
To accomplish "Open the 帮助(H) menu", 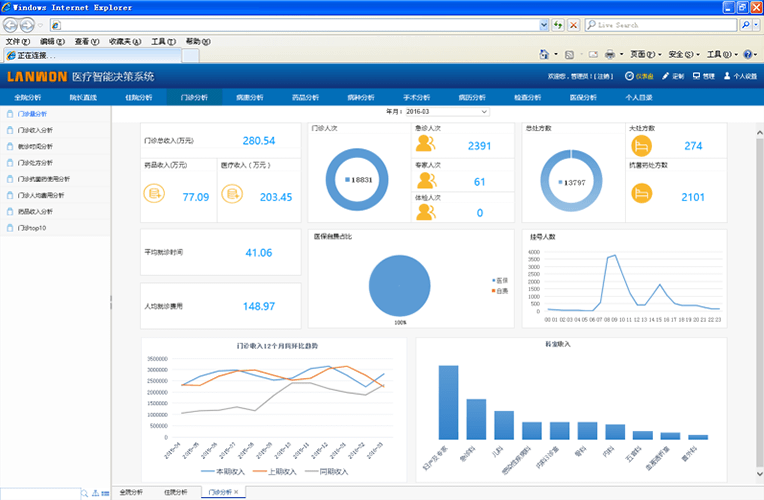I will tap(198, 41).
